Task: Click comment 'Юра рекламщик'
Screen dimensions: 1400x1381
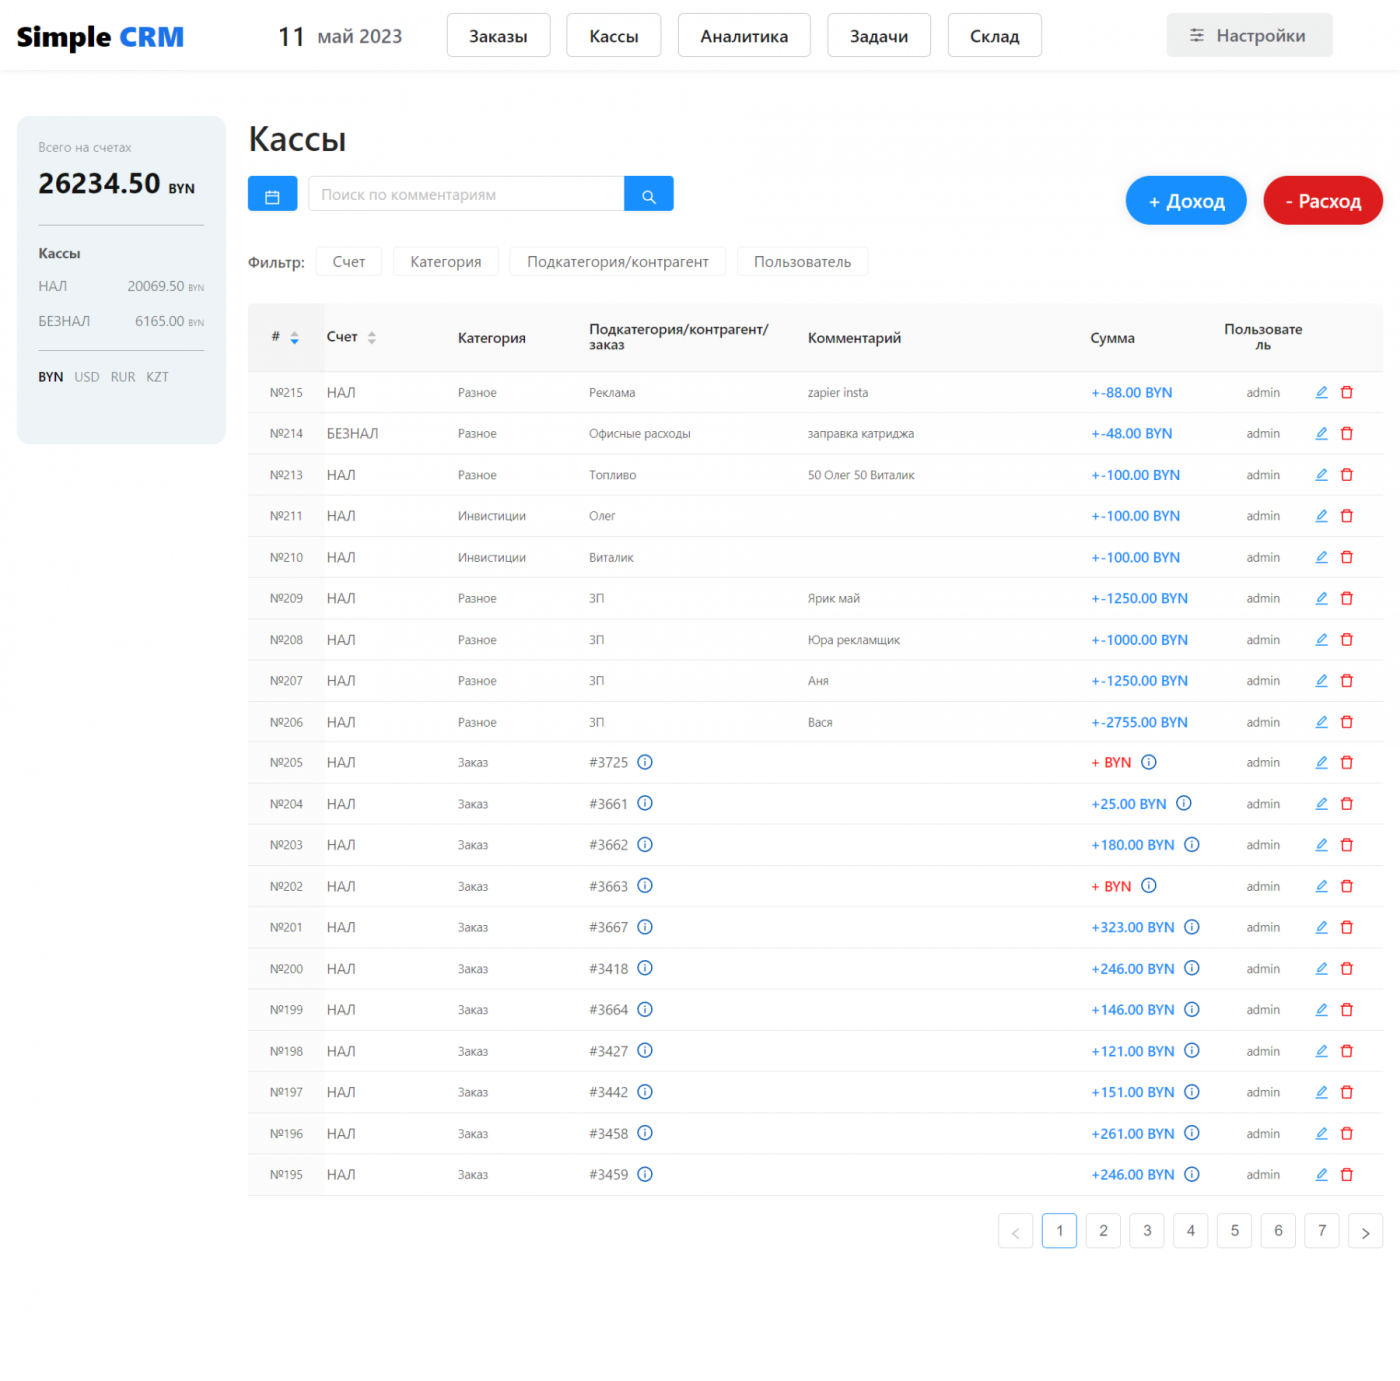Action: tap(854, 640)
